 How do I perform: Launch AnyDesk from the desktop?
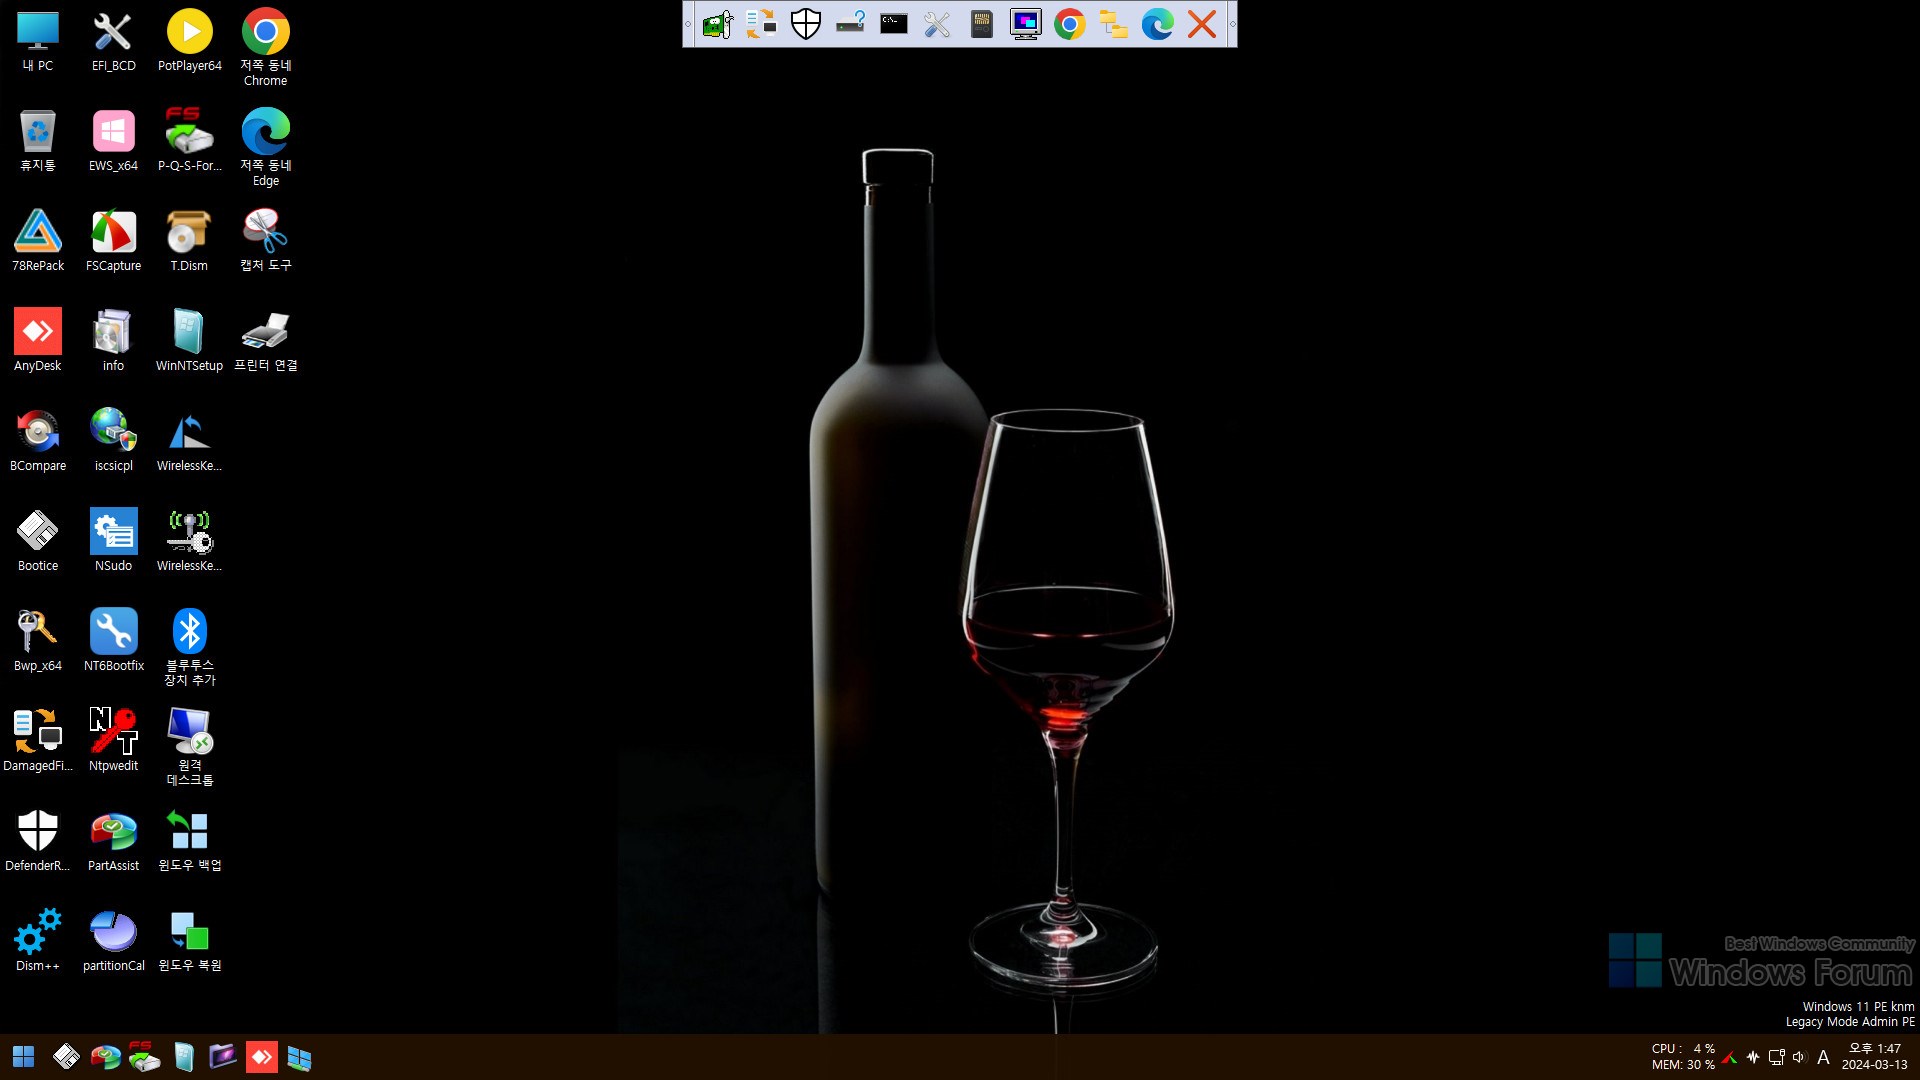pyautogui.click(x=38, y=342)
